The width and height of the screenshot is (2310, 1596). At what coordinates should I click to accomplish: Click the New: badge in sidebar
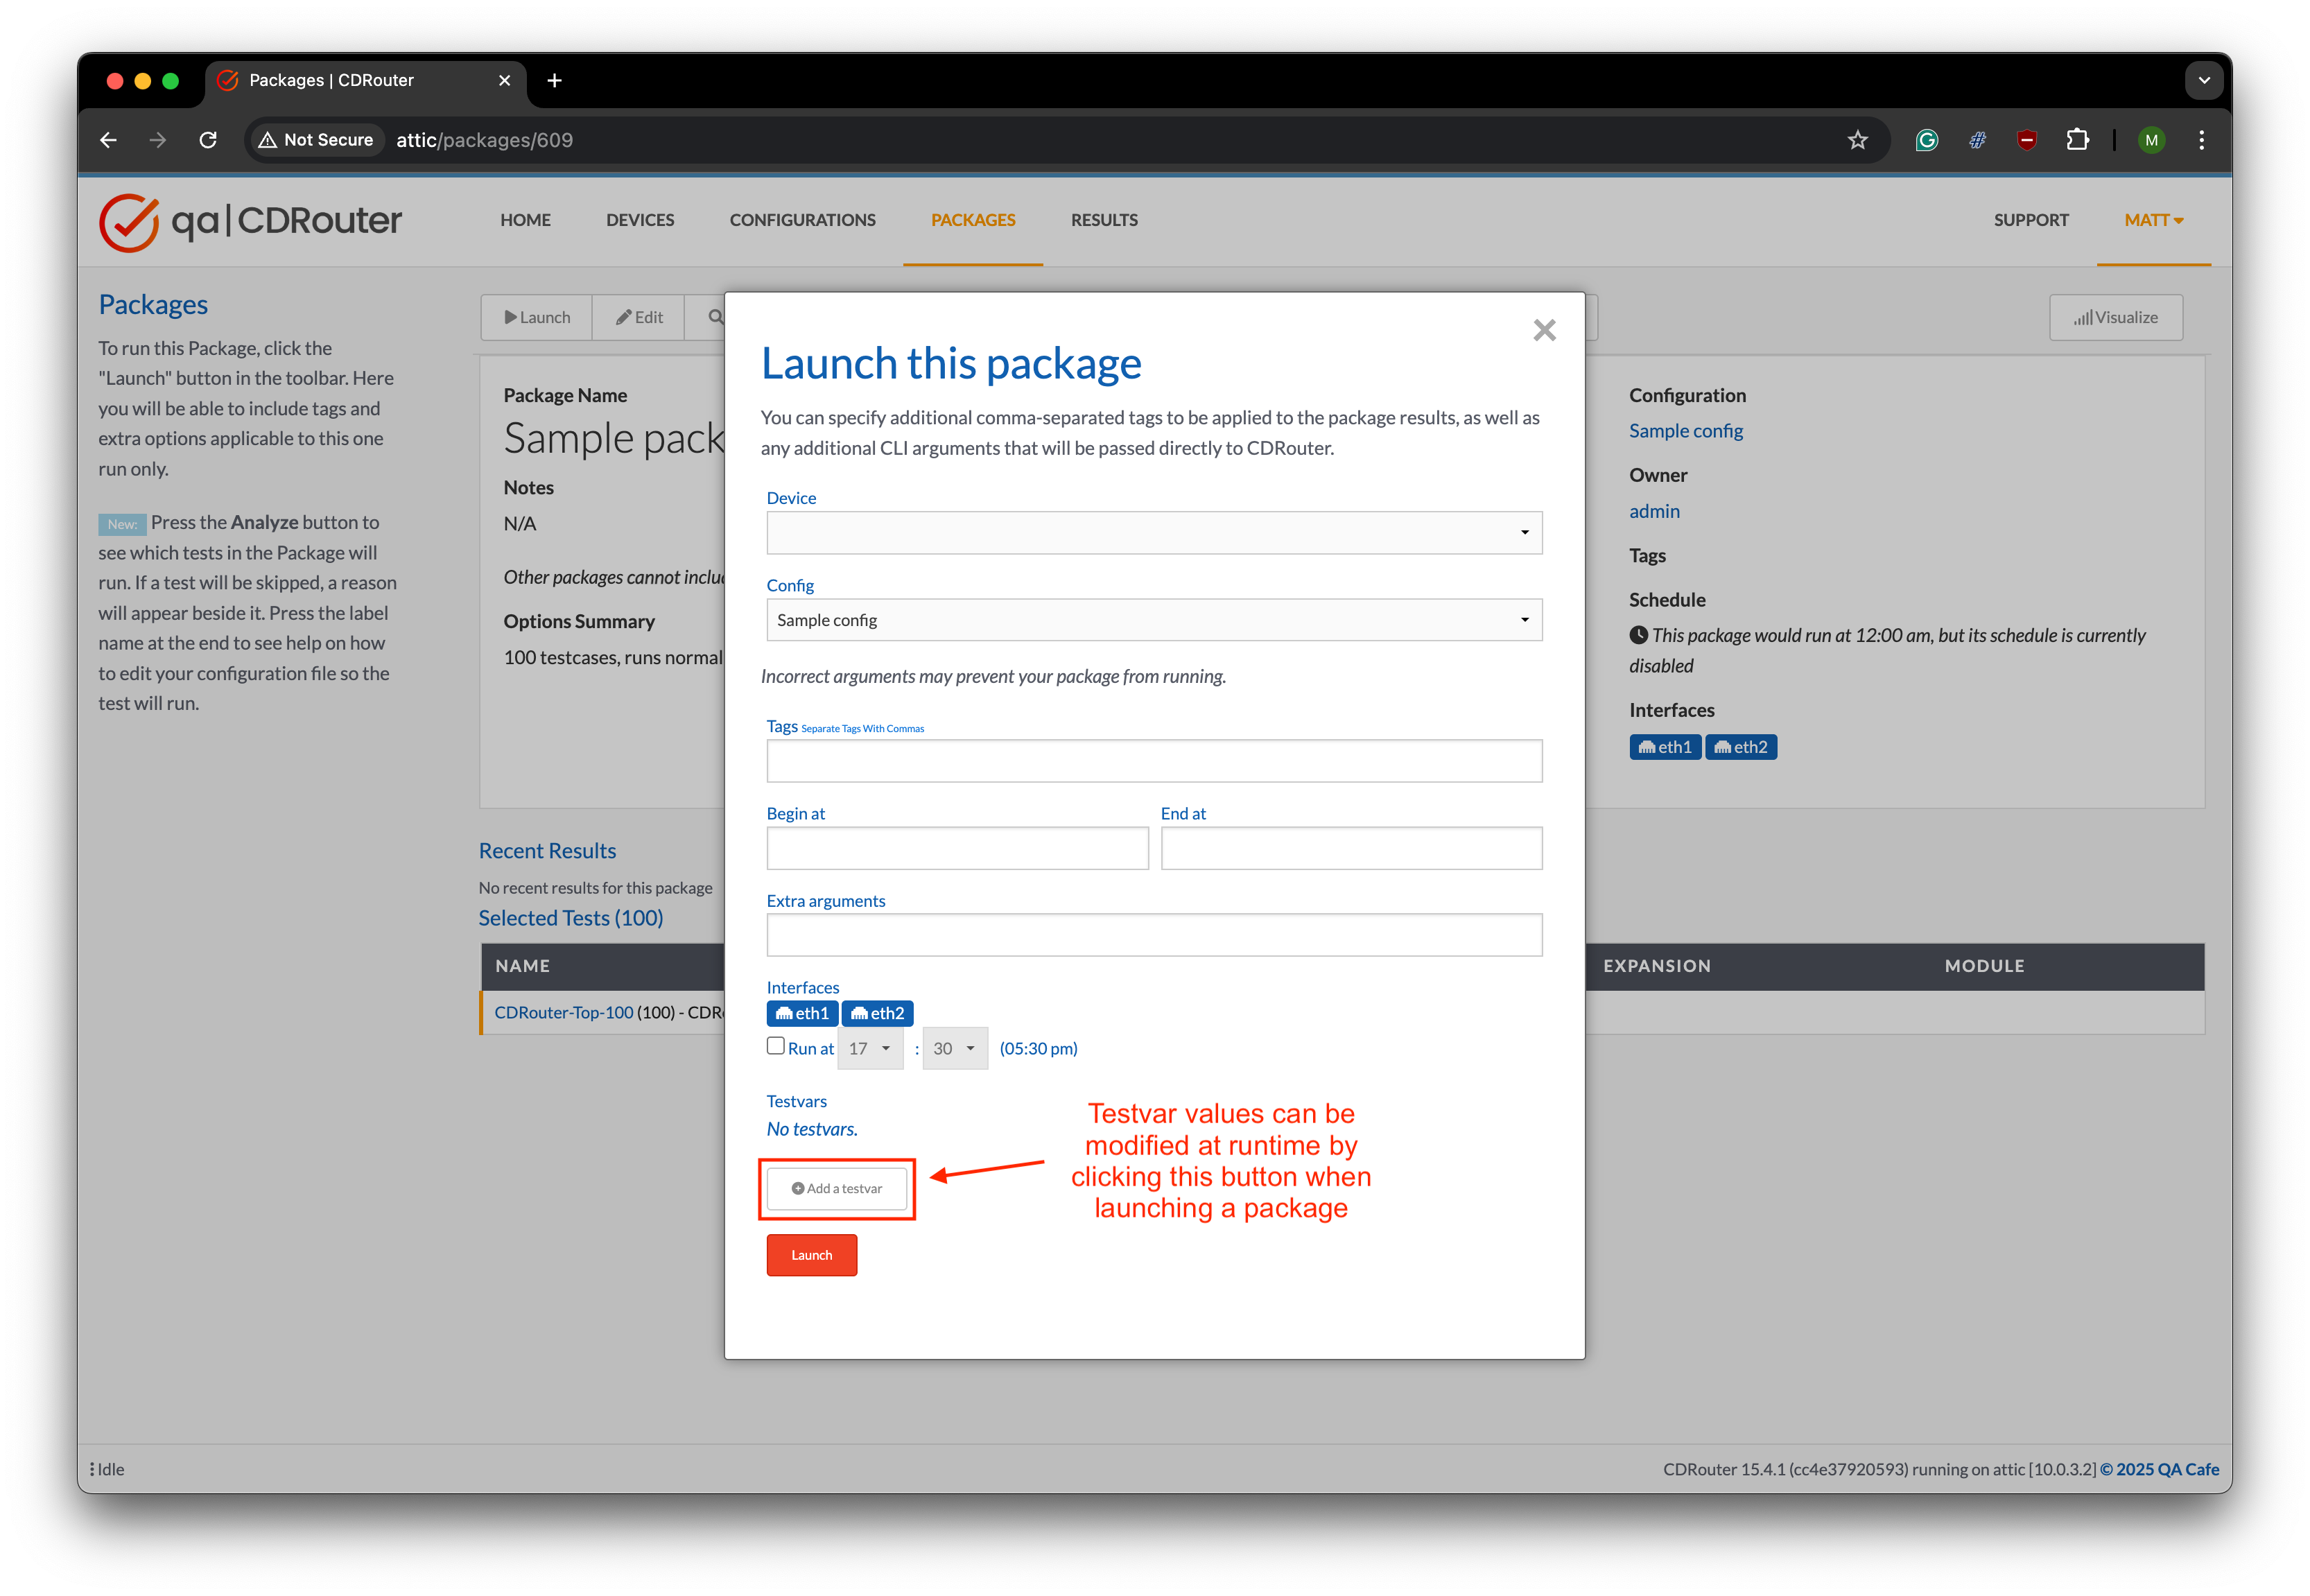[122, 524]
